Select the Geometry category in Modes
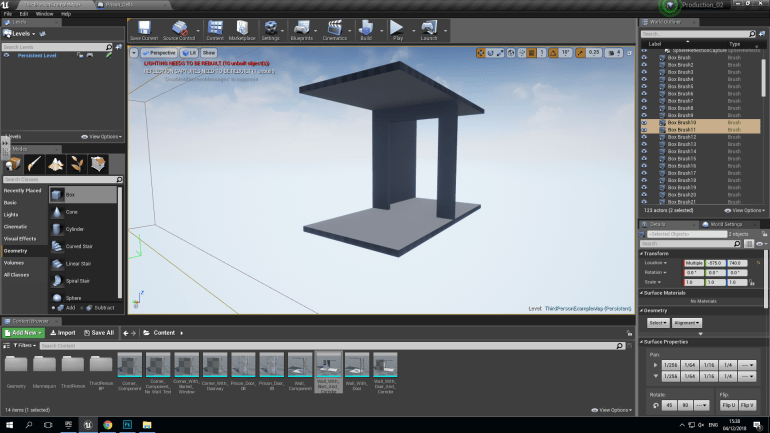Viewport: 770px width, 433px height. tap(15, 251)
